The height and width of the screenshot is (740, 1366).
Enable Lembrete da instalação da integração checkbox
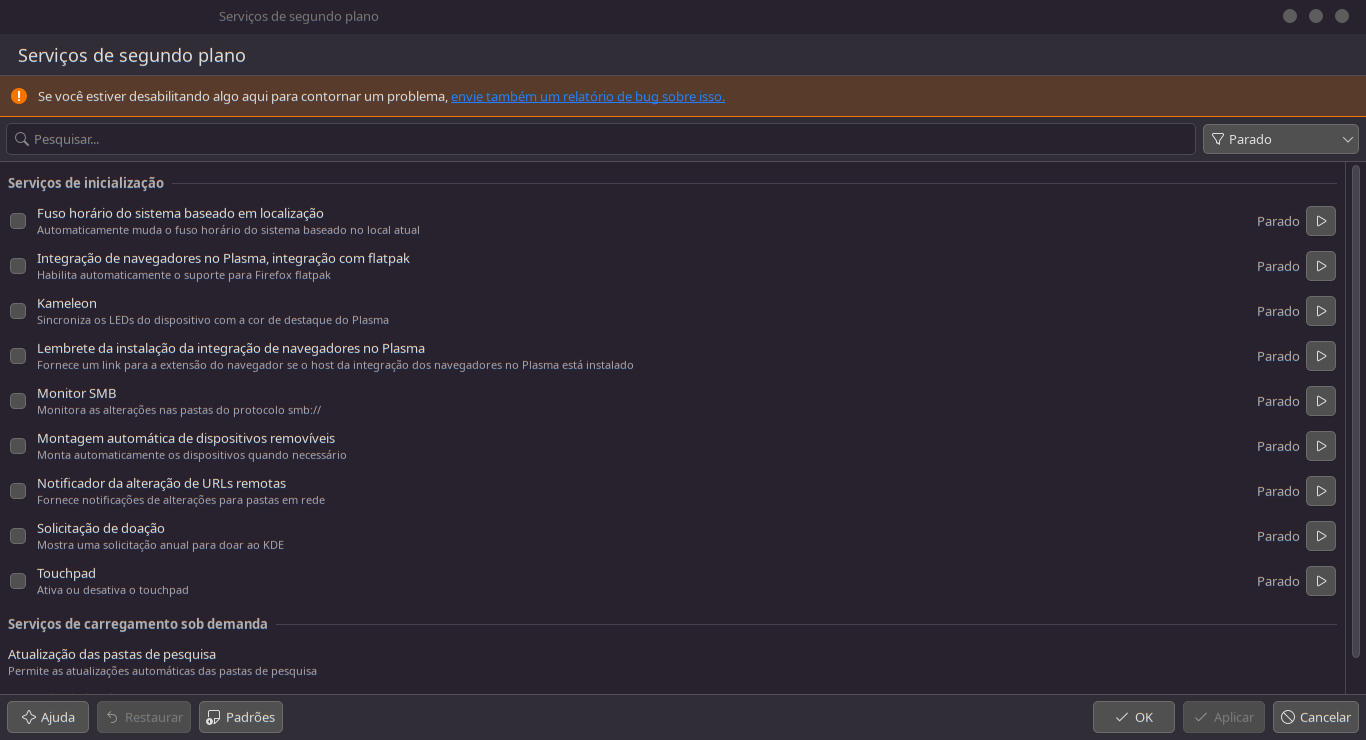coord(18,356)
